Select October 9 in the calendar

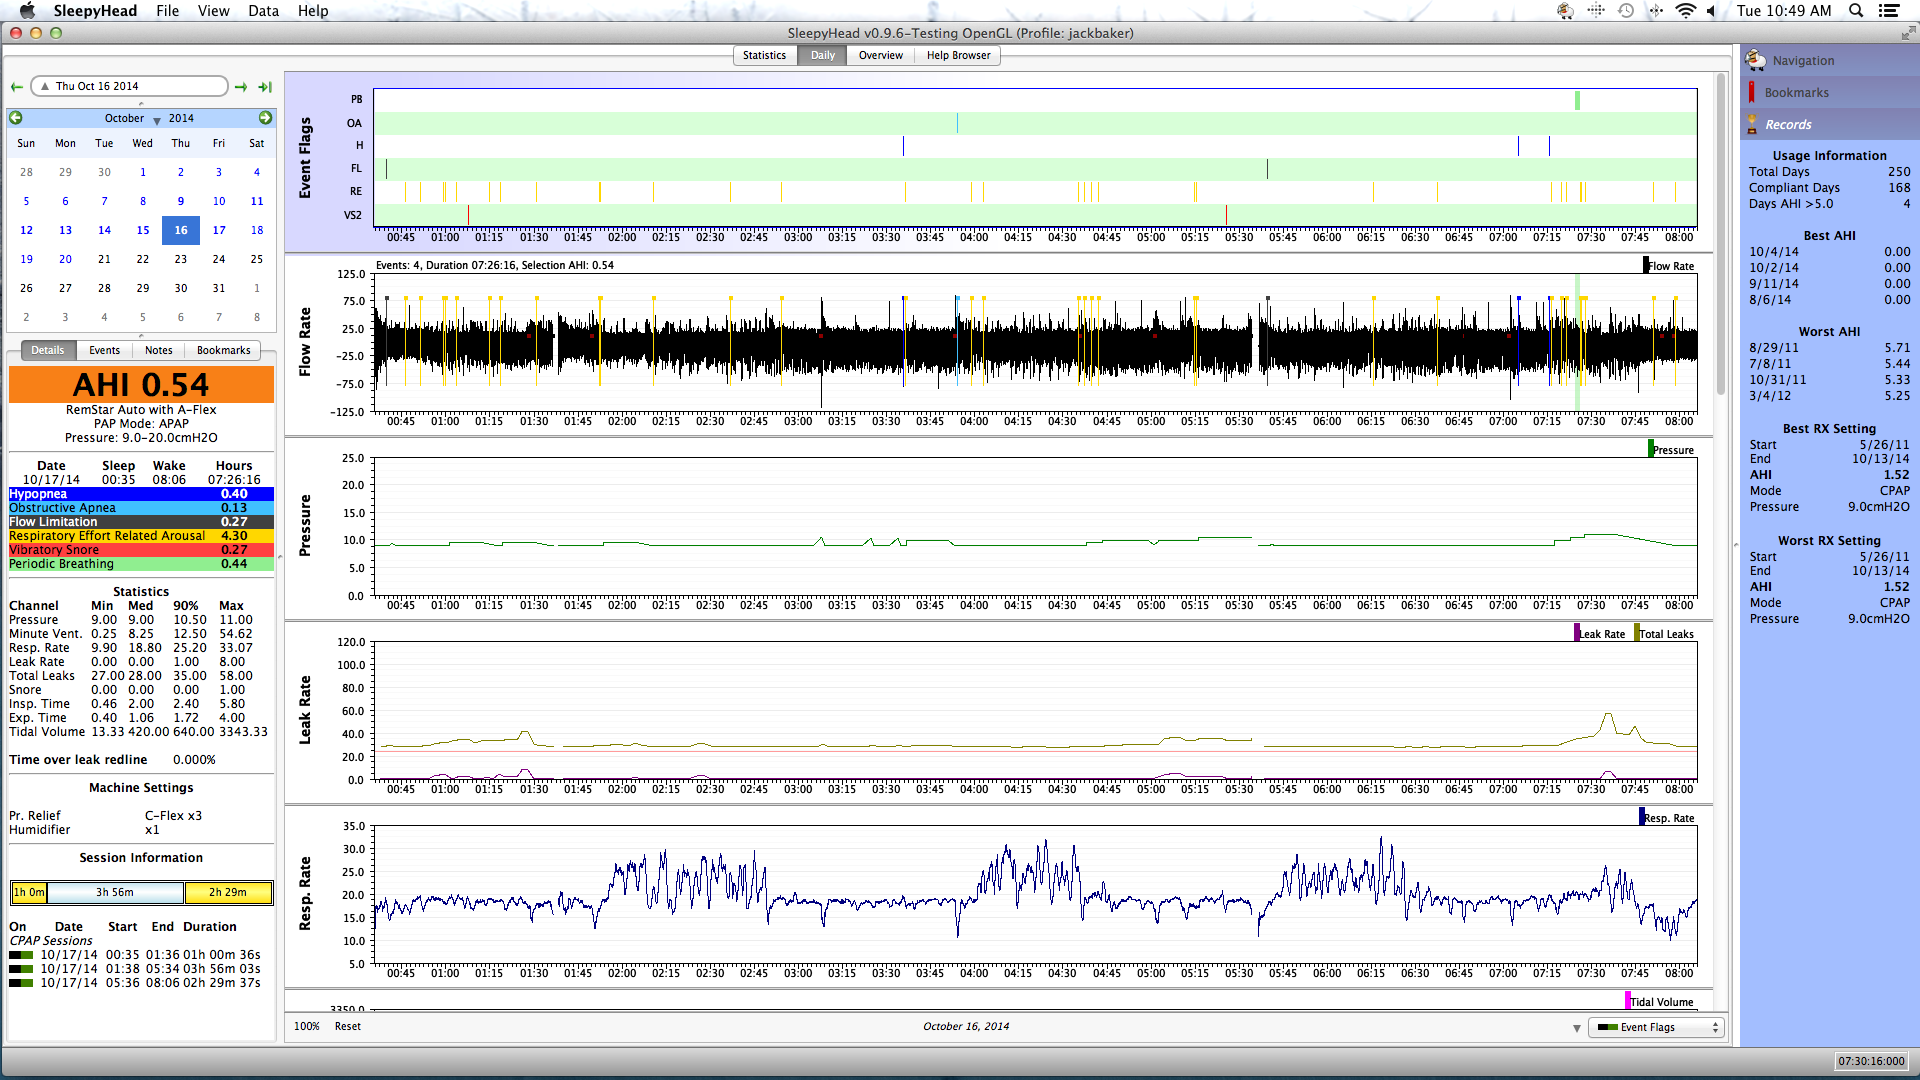(181, 201)
